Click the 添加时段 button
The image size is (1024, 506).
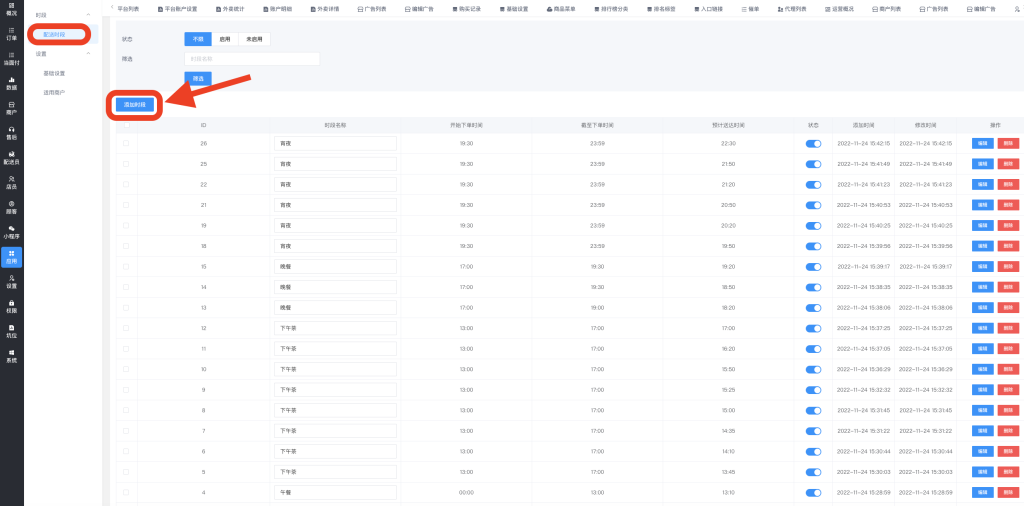(135, 104)
